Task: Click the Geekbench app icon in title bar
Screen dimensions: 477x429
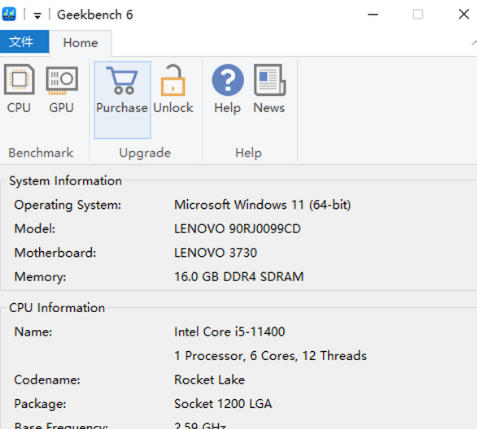Action: tap(9, 14)
